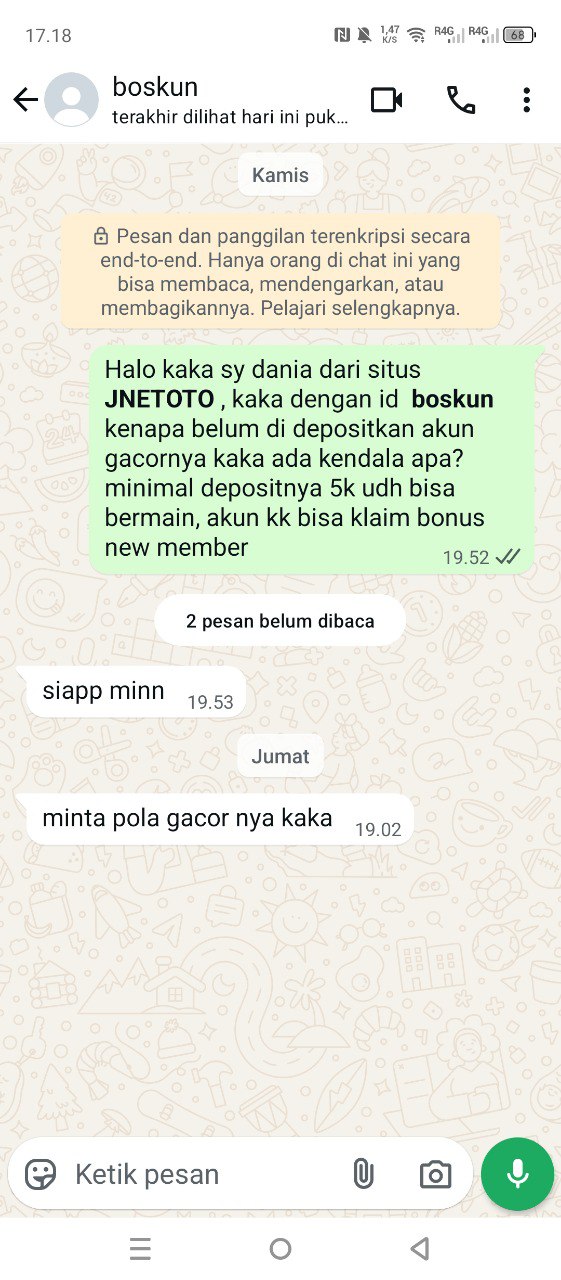Open the camera from message bar
Screen dimensions: 561x1280
tap(435, 1174)
